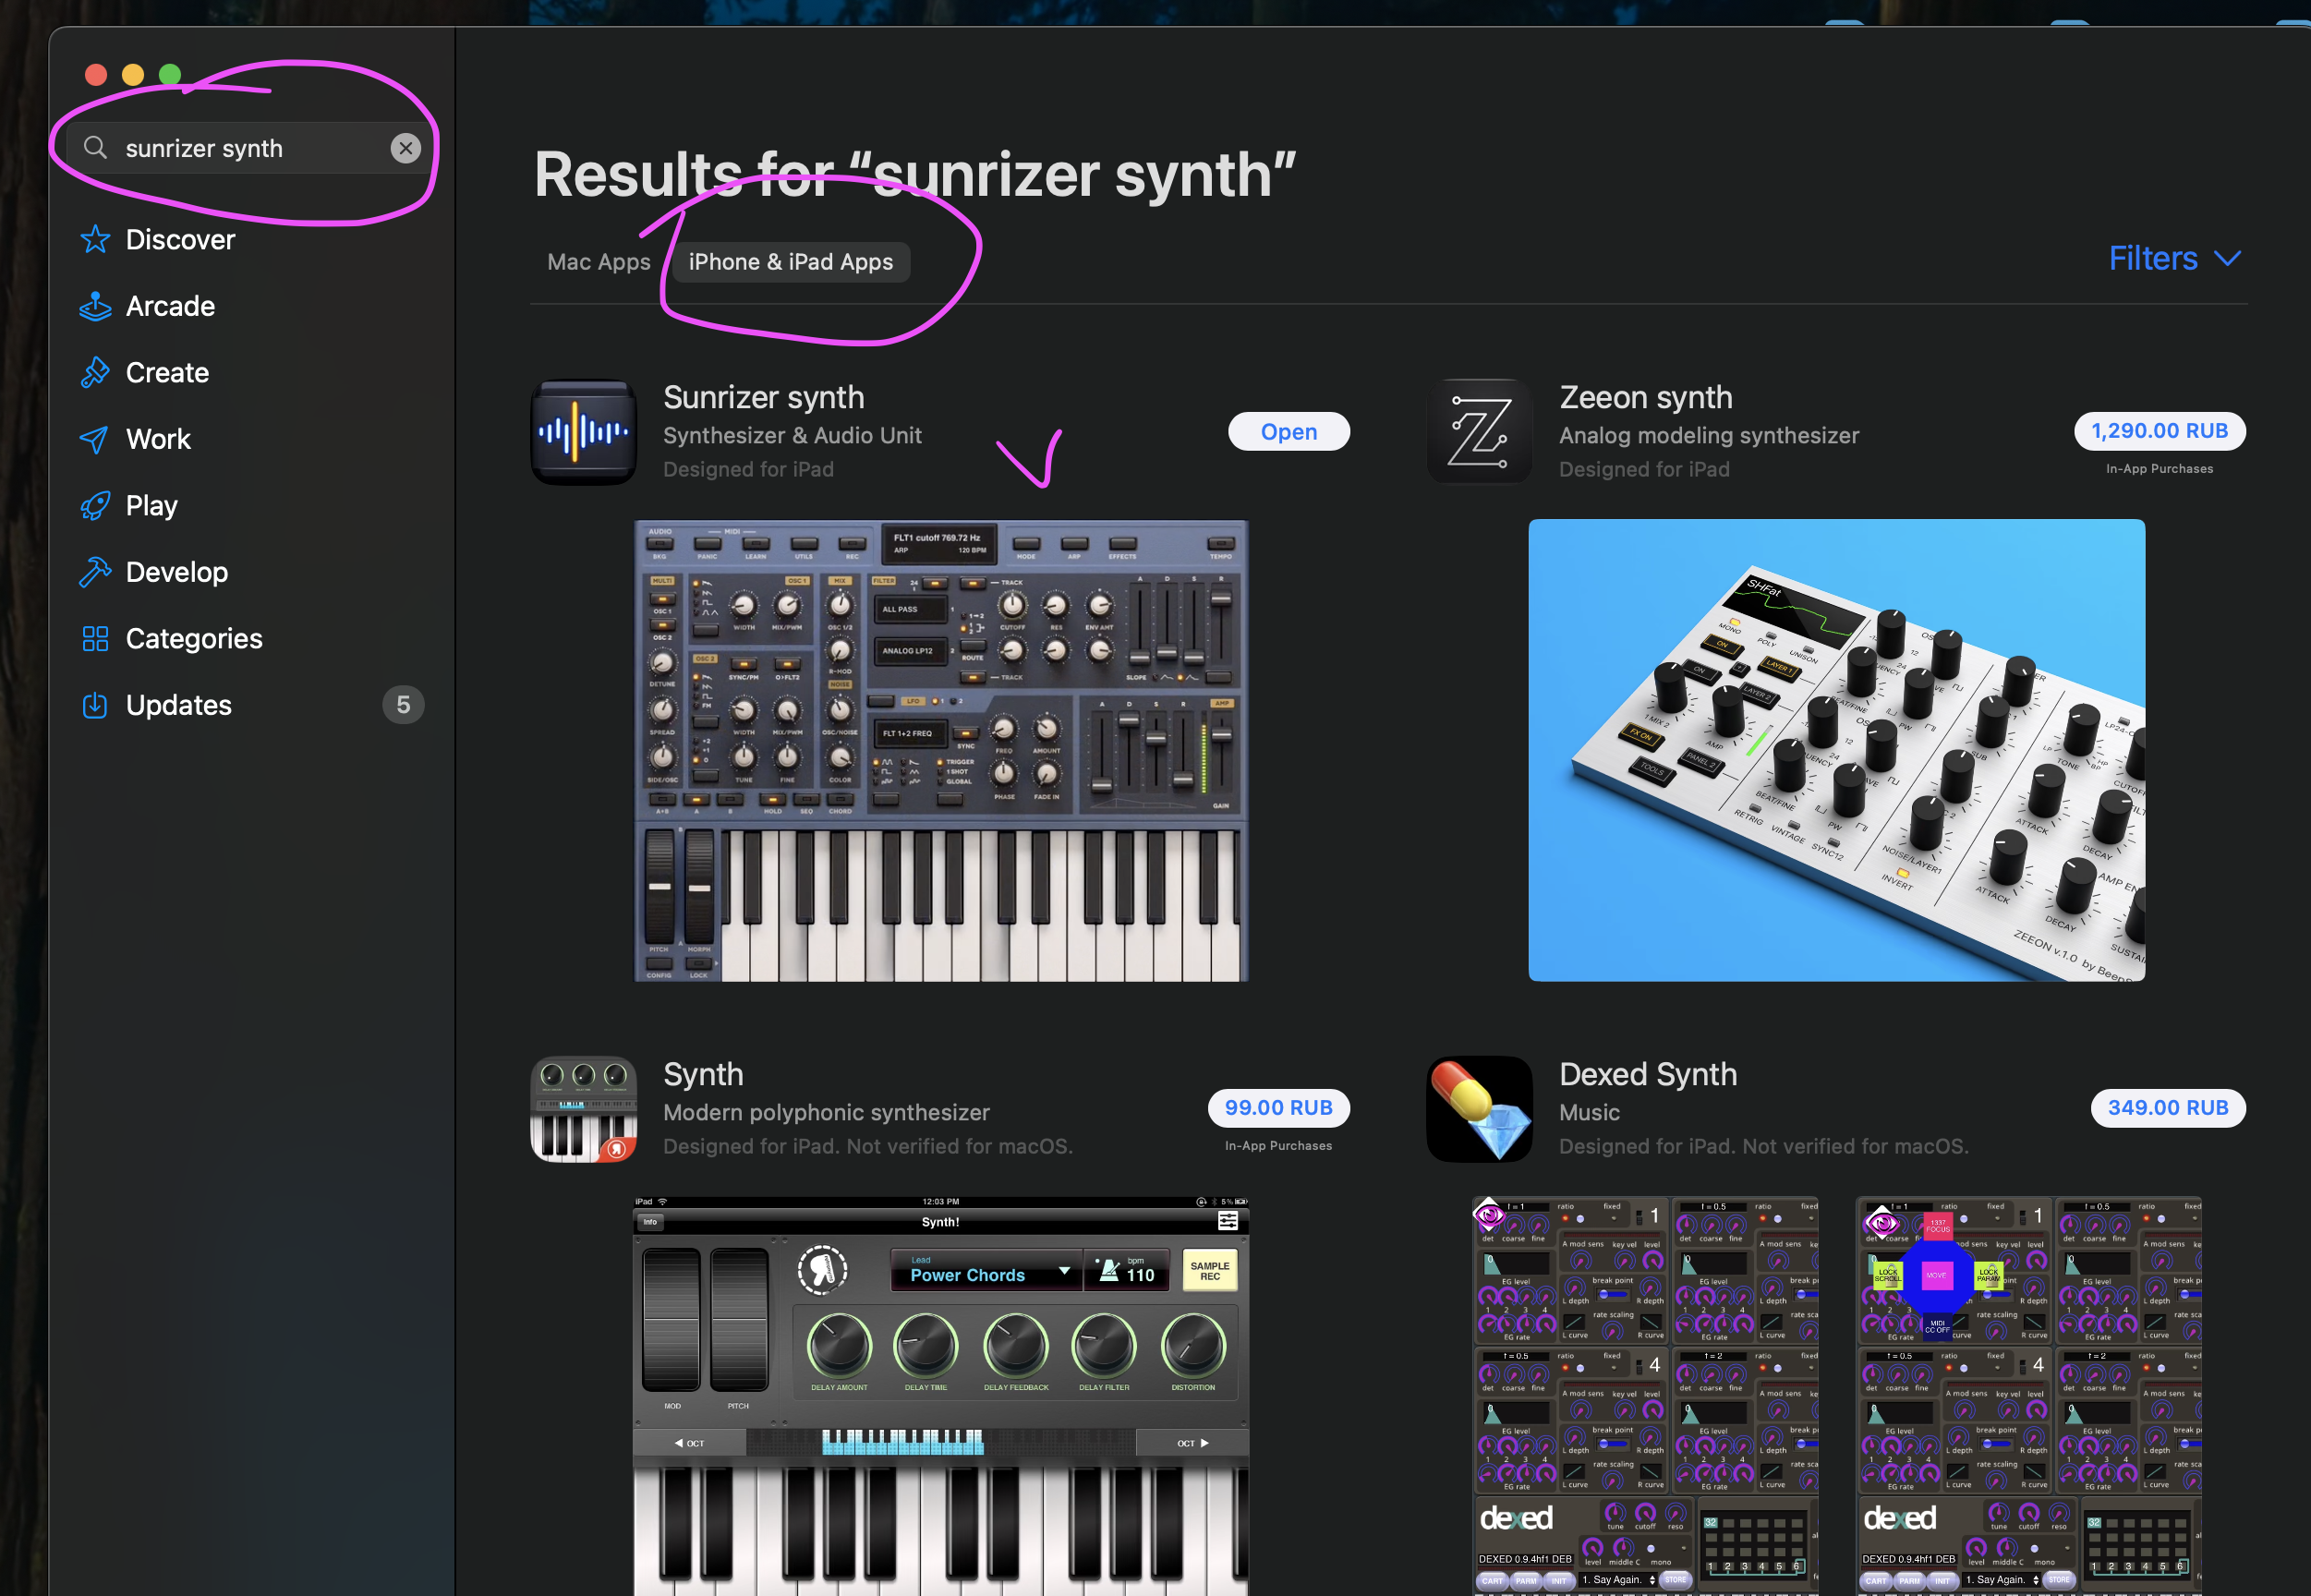
Task: Select the Develop category
Action: (177, 571)
